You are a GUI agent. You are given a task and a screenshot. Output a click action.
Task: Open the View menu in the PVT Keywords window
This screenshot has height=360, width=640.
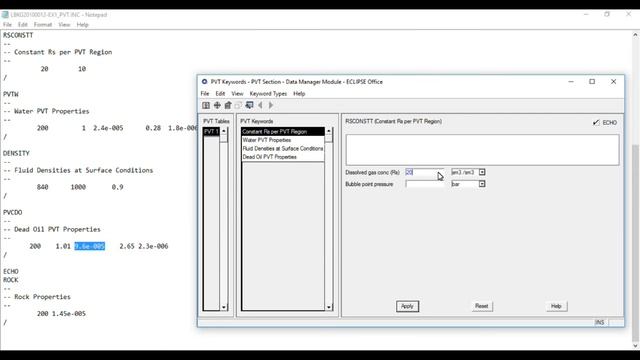pyautogui.click(x=237, y=93)
